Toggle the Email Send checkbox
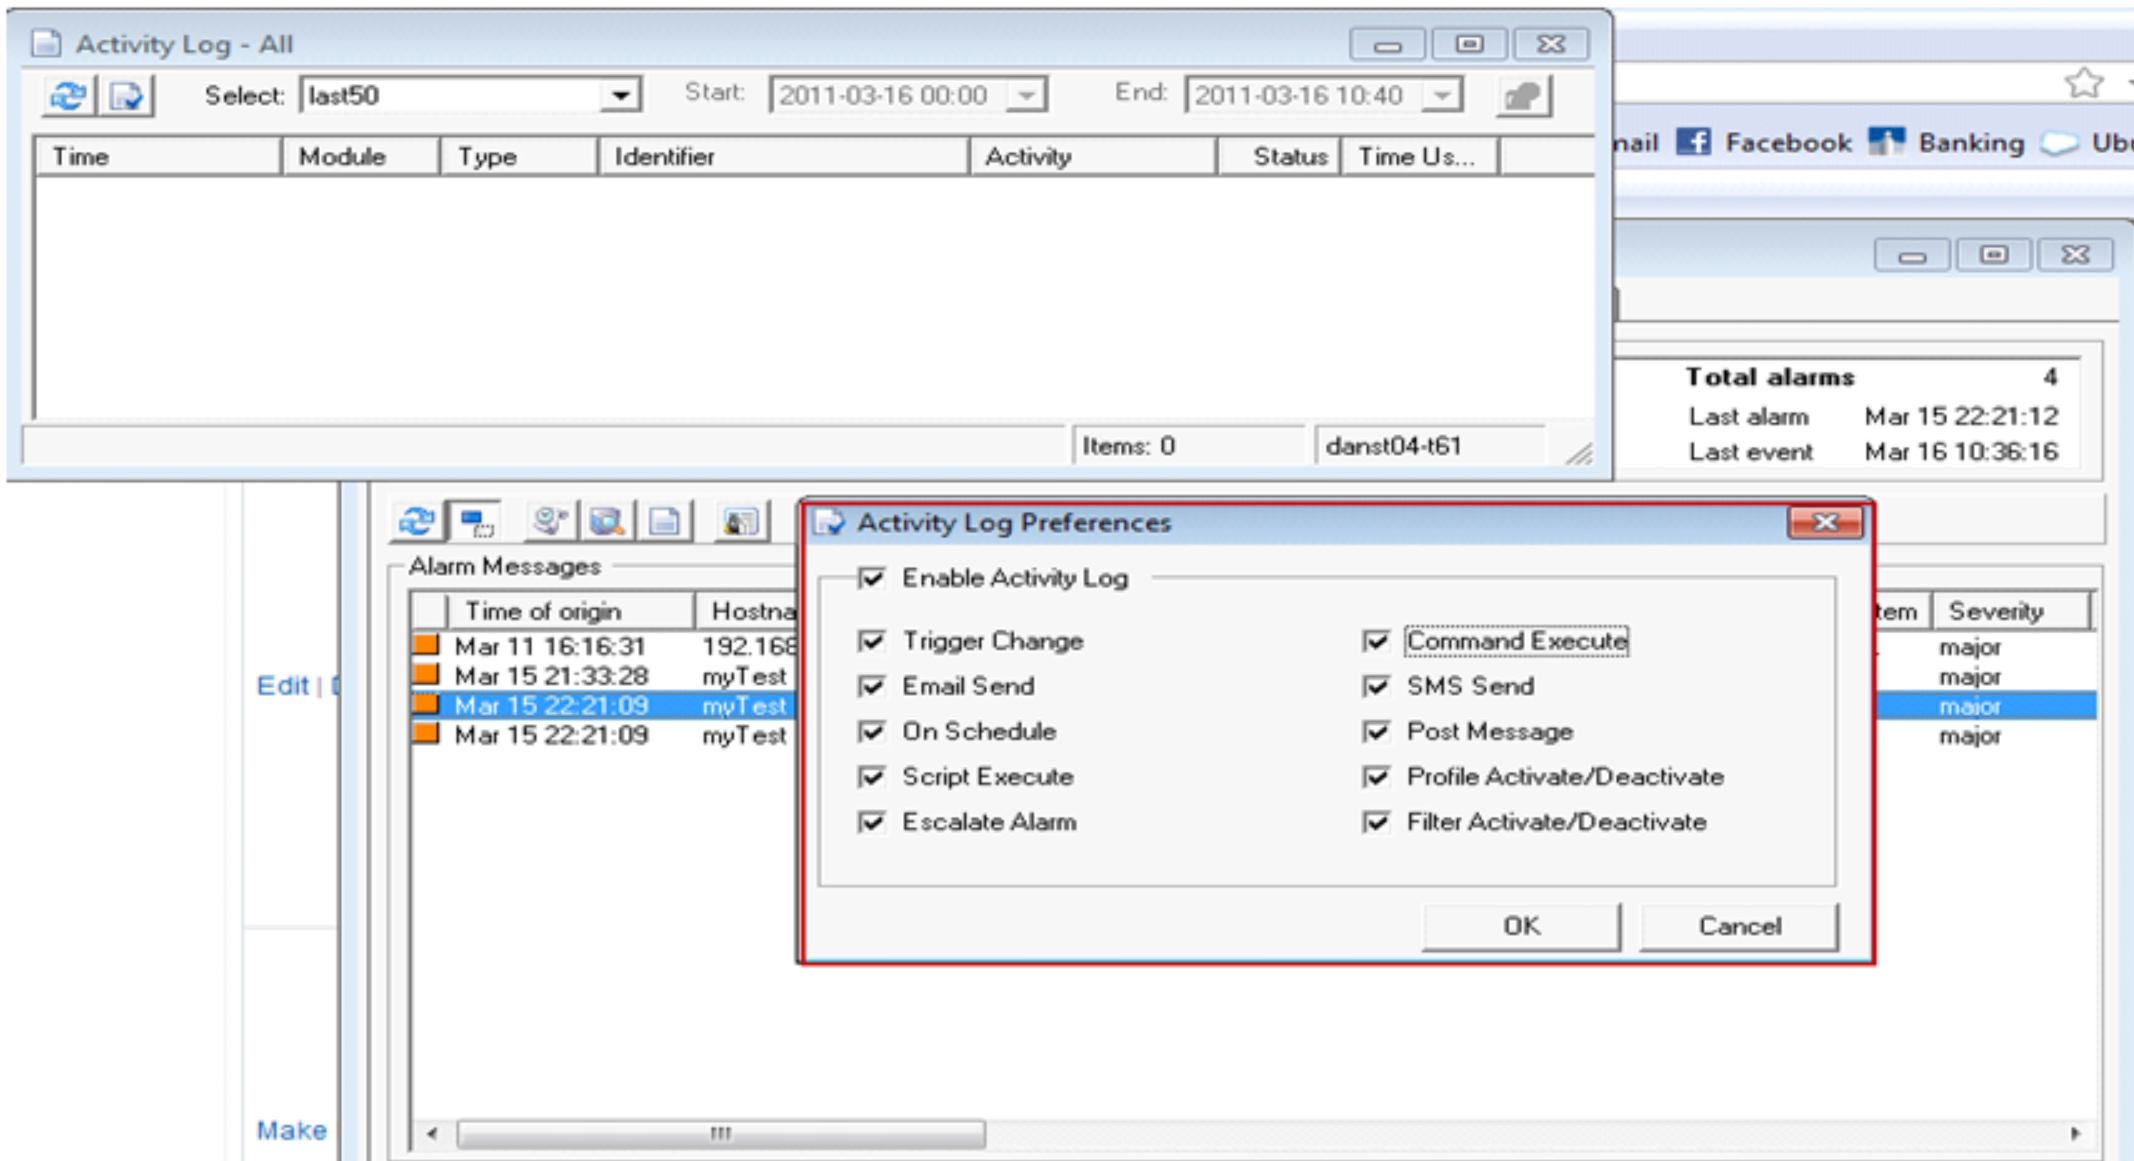Screen dimensions: 2134x1161 pos(872,686)
